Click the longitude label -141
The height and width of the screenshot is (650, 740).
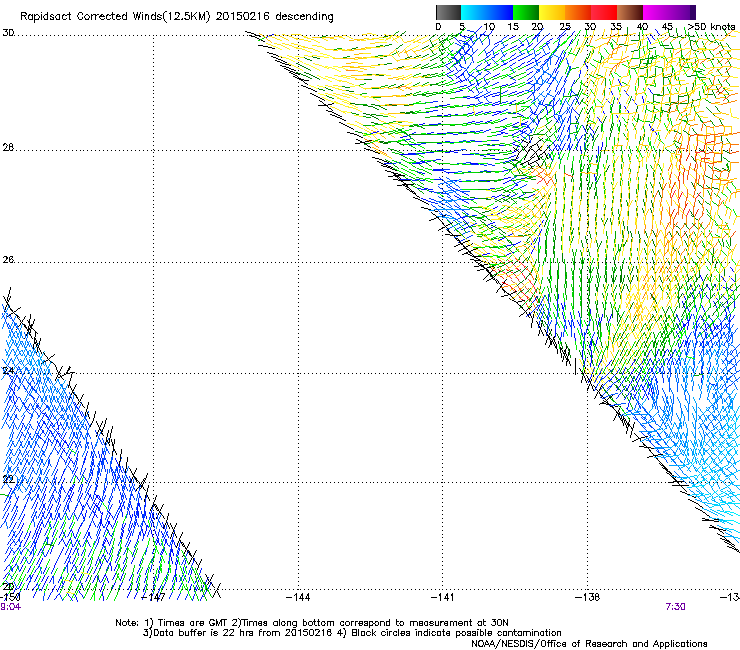[443, 598]
